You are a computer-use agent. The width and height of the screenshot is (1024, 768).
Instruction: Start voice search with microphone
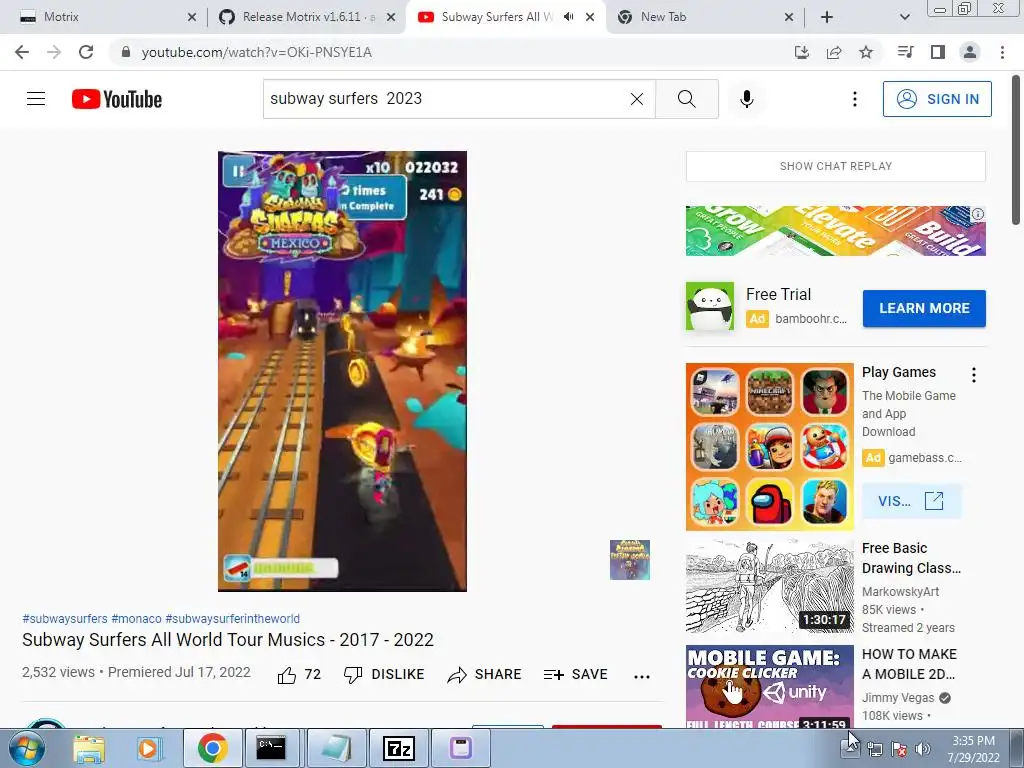746,99
